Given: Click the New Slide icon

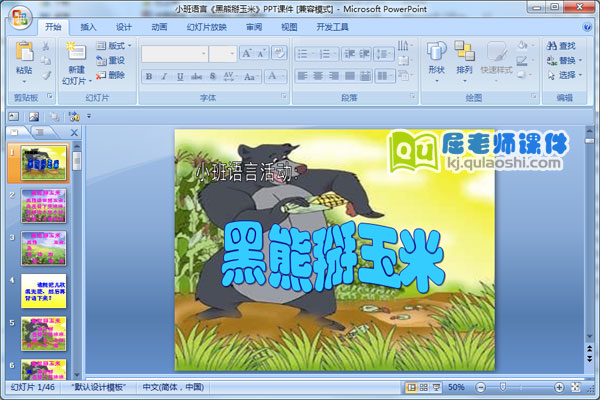Looking at the screenshot, I should [76, 51].
